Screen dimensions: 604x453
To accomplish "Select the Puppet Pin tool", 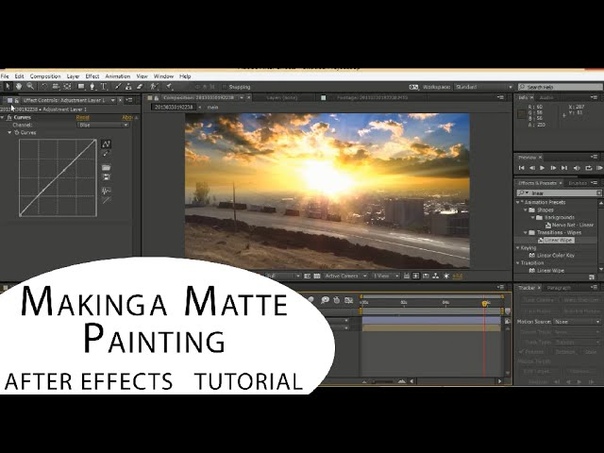I will click(x=169, y=87).
